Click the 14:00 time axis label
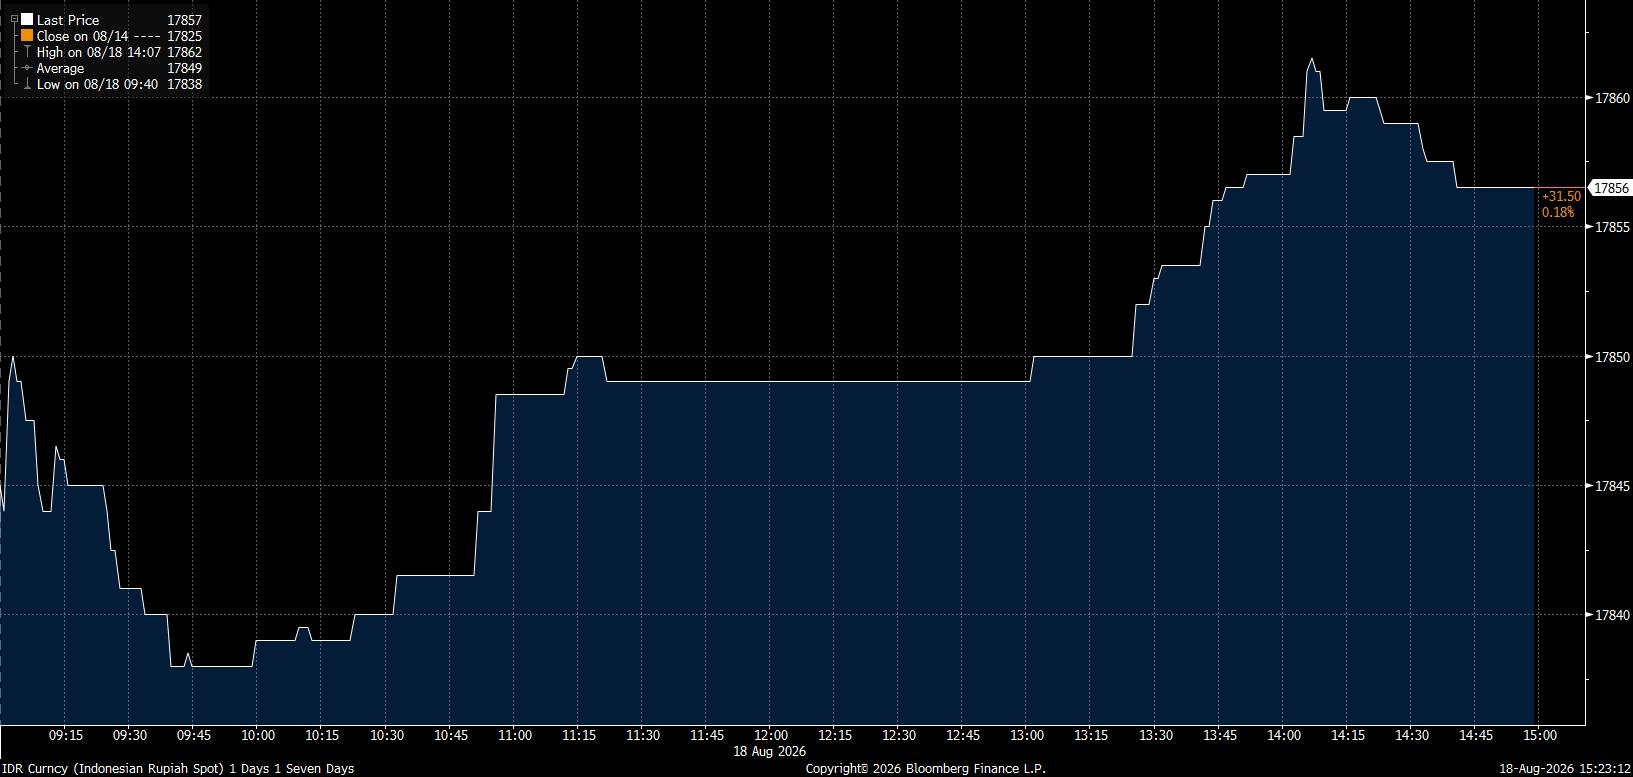This screenshot has width=1633, height=777. [x=1283, y=736]
